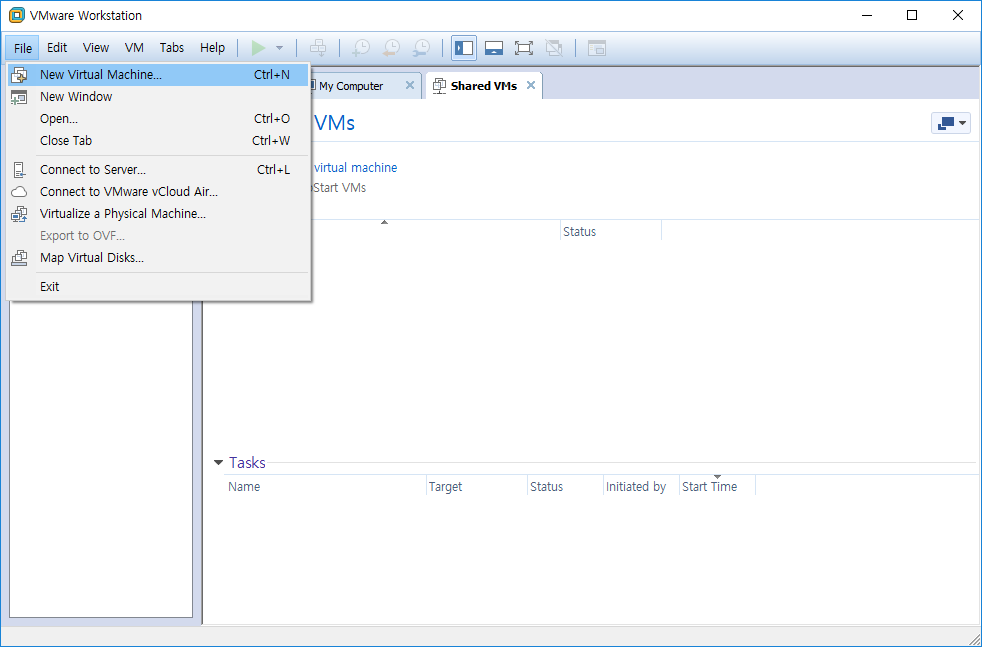Choose New Window from File menu
This screenshot has width=982, height=647.
coord(158,96)
